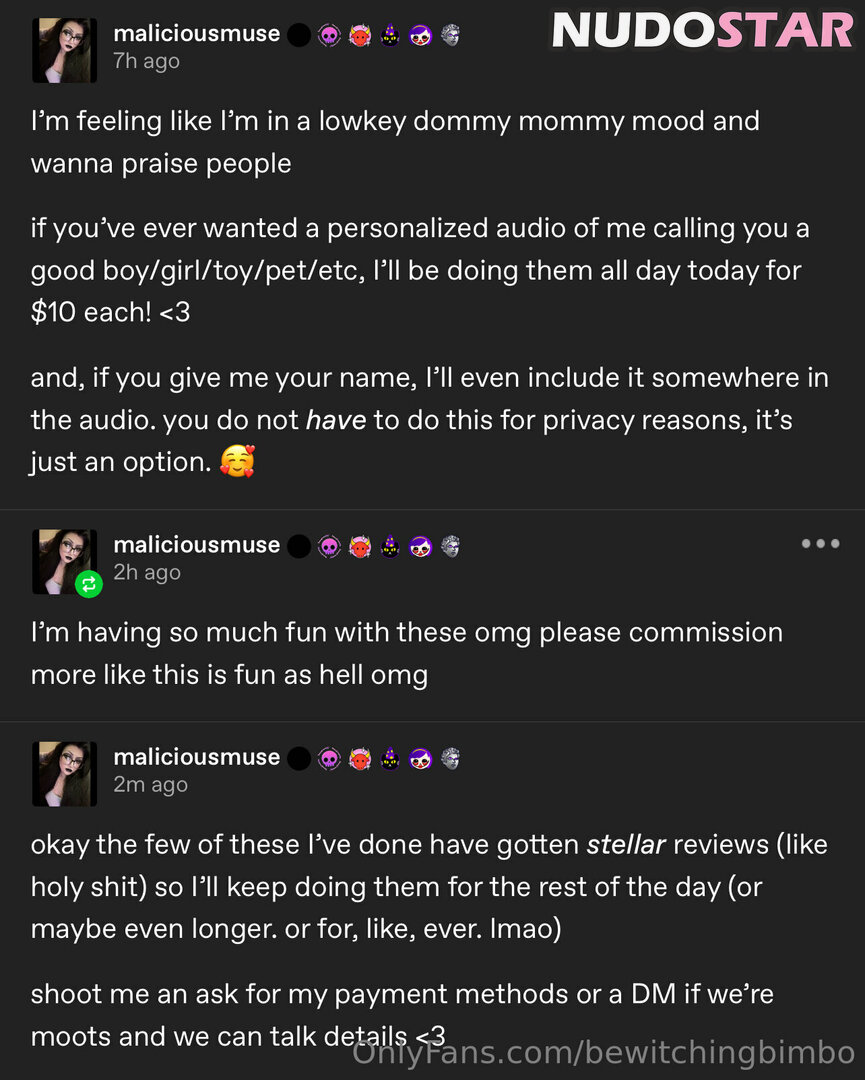The height and width of the screenshot is (1080, 865).
Task: Open maliciousmuse profile from the 7h ago post
Action: pyautogui.click(x=196, y=33)
